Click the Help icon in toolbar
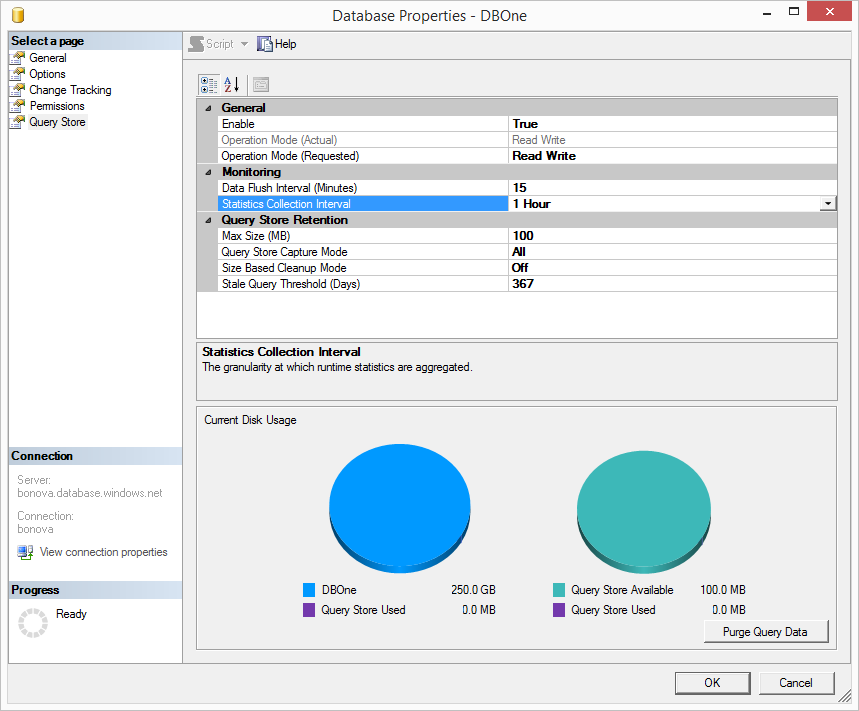The width and height of the screenshot is (859, 711). click(x=265, y=44)
